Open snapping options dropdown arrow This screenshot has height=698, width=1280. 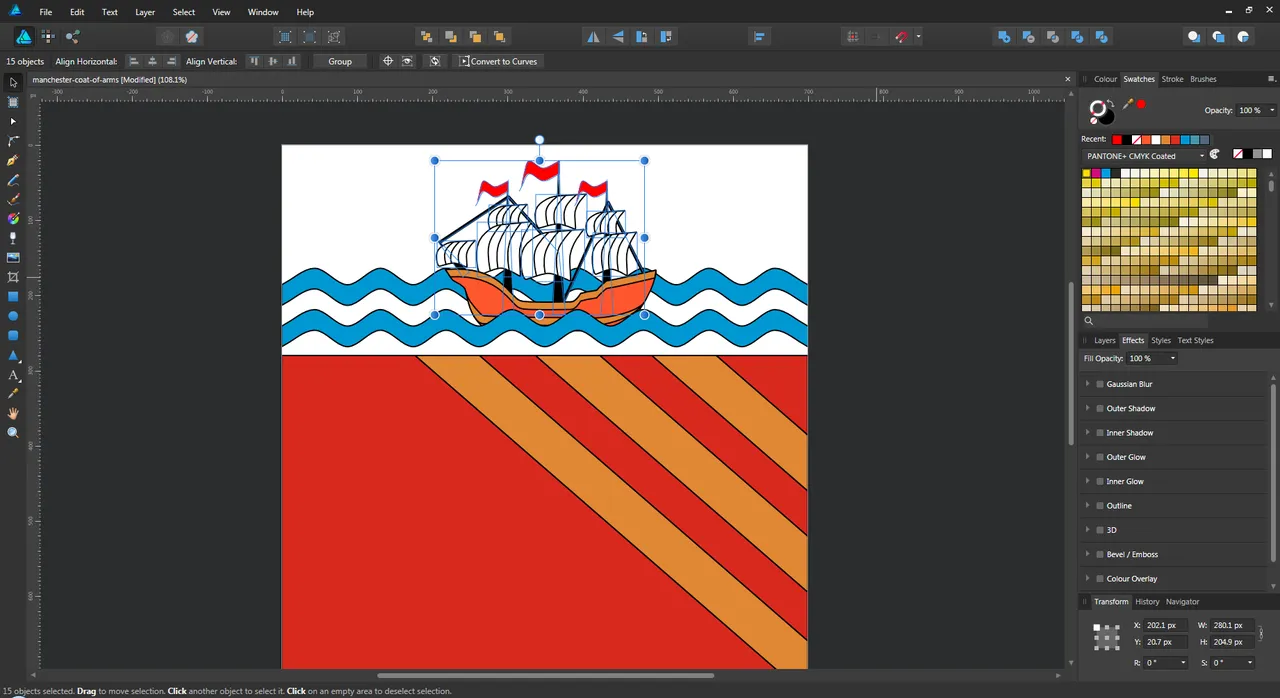pyautogui.click(x=918, y=37)
